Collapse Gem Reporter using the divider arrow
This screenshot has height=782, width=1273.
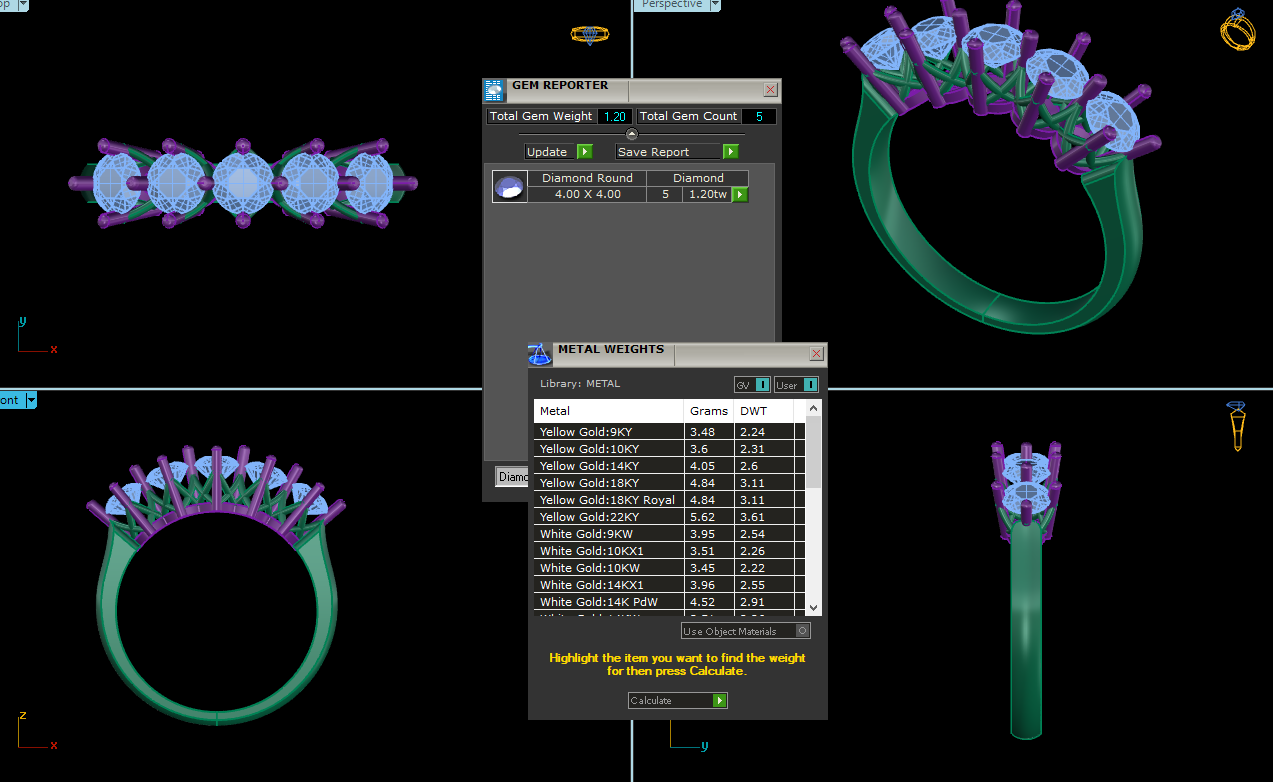631,134
